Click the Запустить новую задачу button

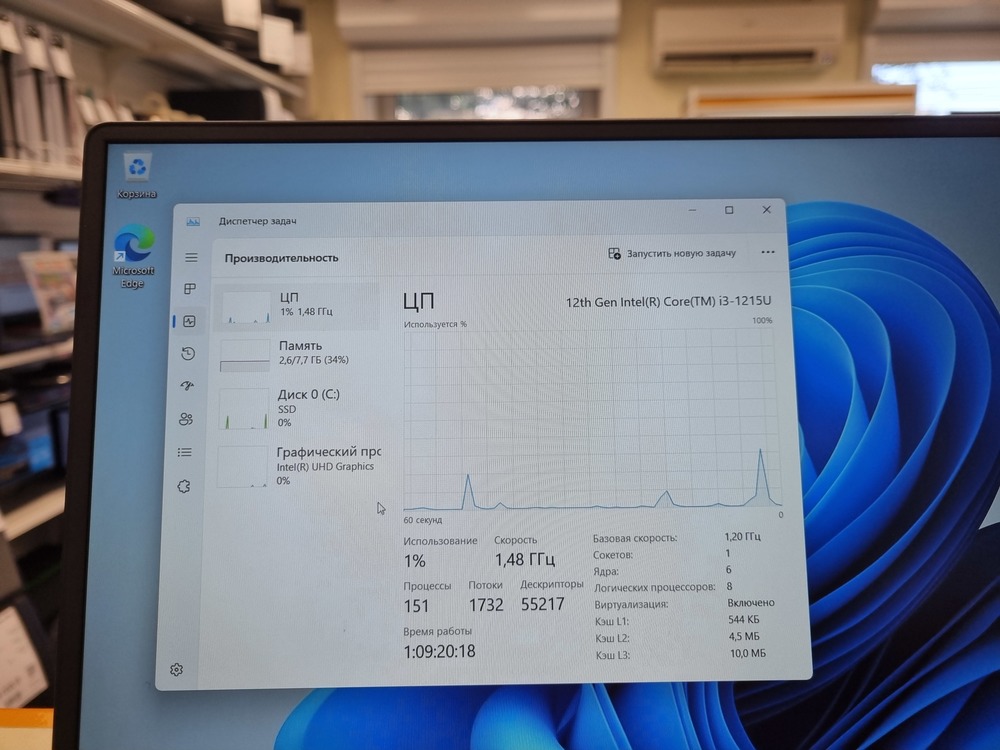tap(680, 253)
